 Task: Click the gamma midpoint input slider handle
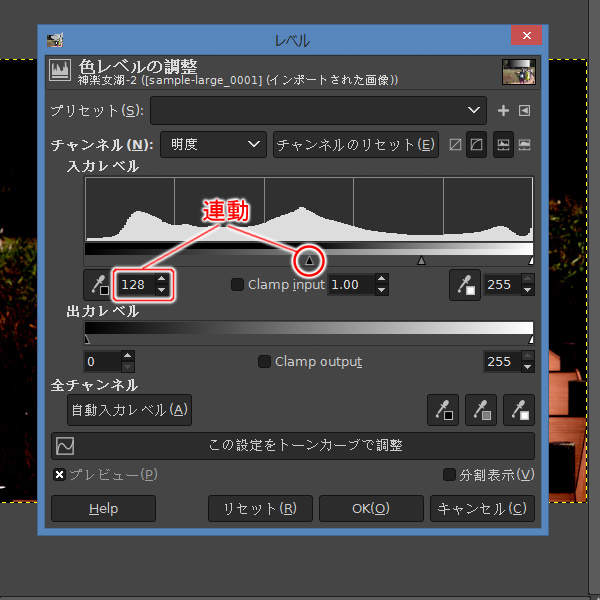(x=421, y=261)
